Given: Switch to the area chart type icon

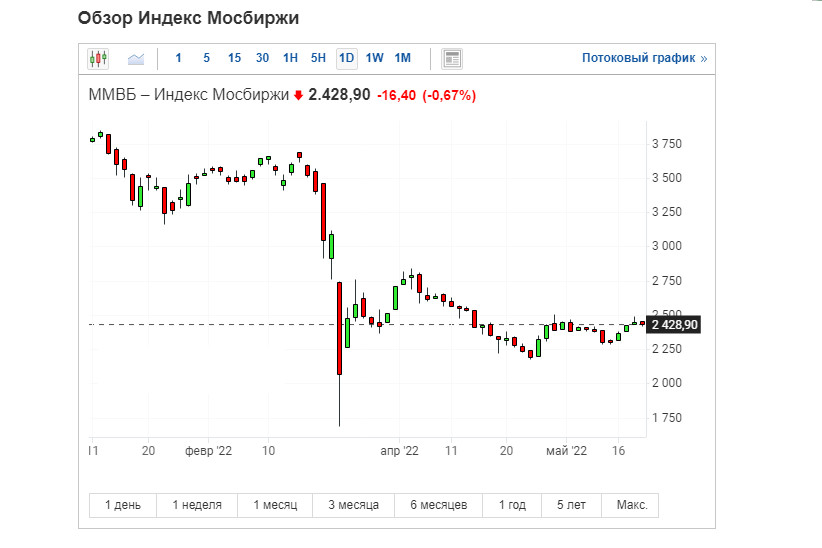Looking at the screenshot, I should [136, 59].
